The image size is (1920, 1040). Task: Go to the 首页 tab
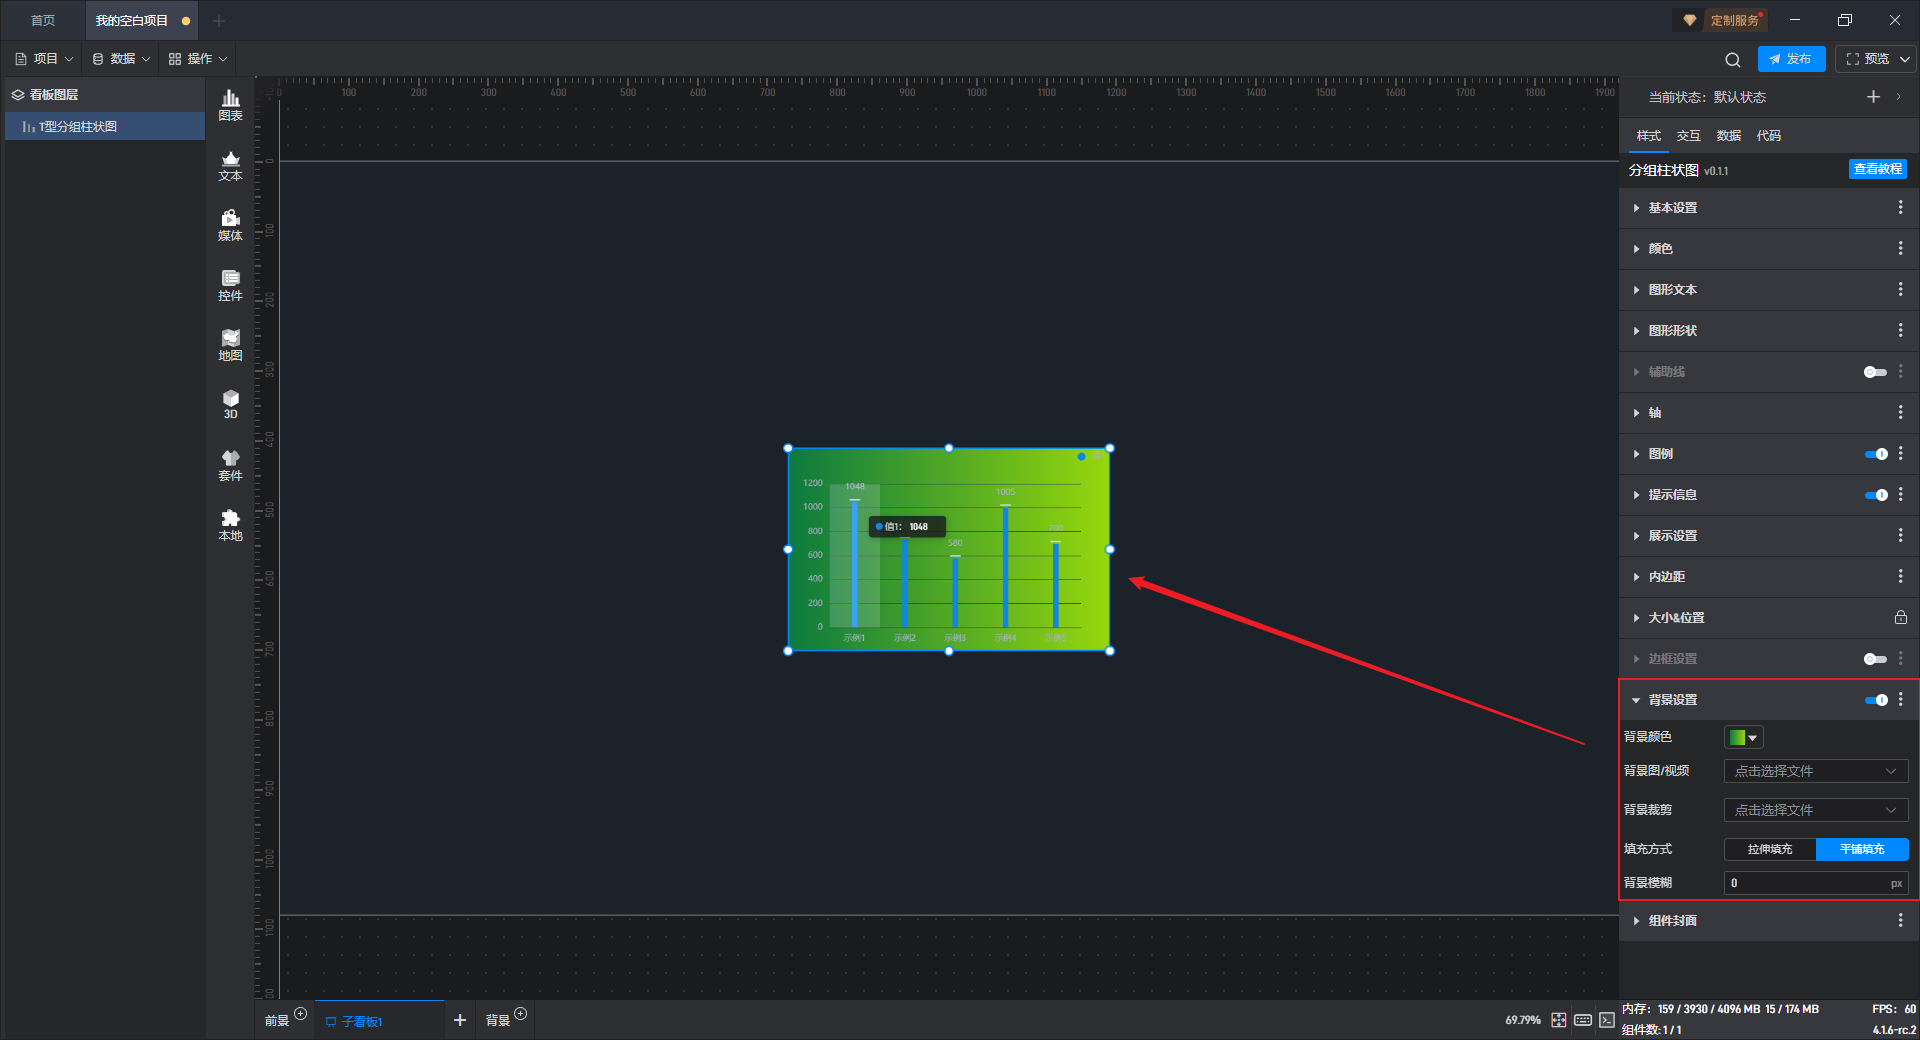[x=43, y=20]
